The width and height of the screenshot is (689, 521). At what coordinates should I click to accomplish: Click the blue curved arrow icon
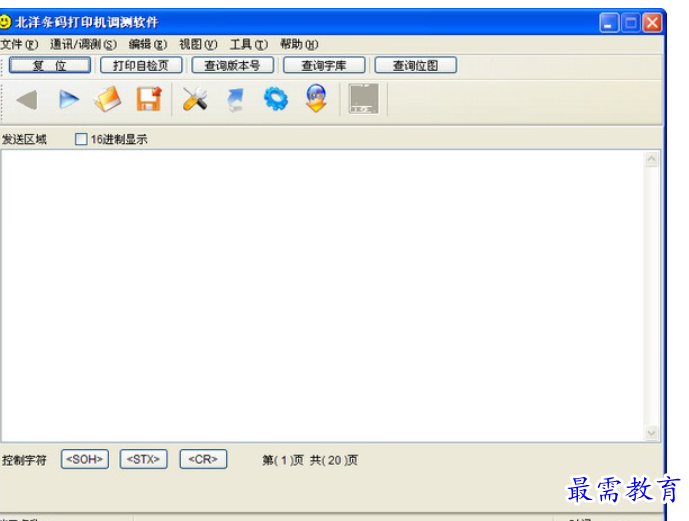(x=236, y=99)
